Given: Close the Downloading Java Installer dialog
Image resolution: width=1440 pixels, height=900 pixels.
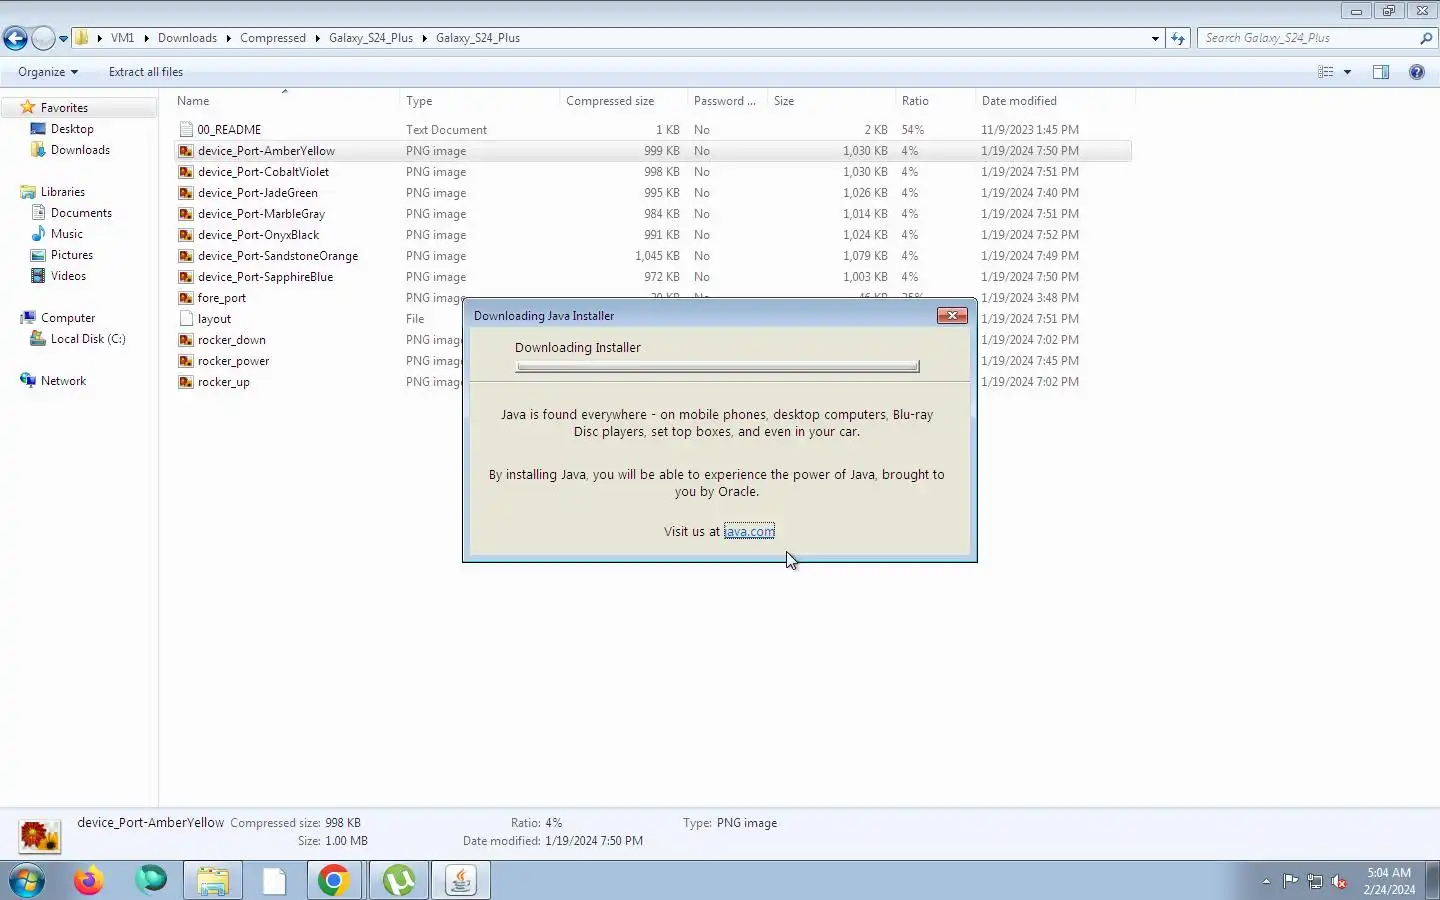Looking at the screenshot, I should point(952,315).
